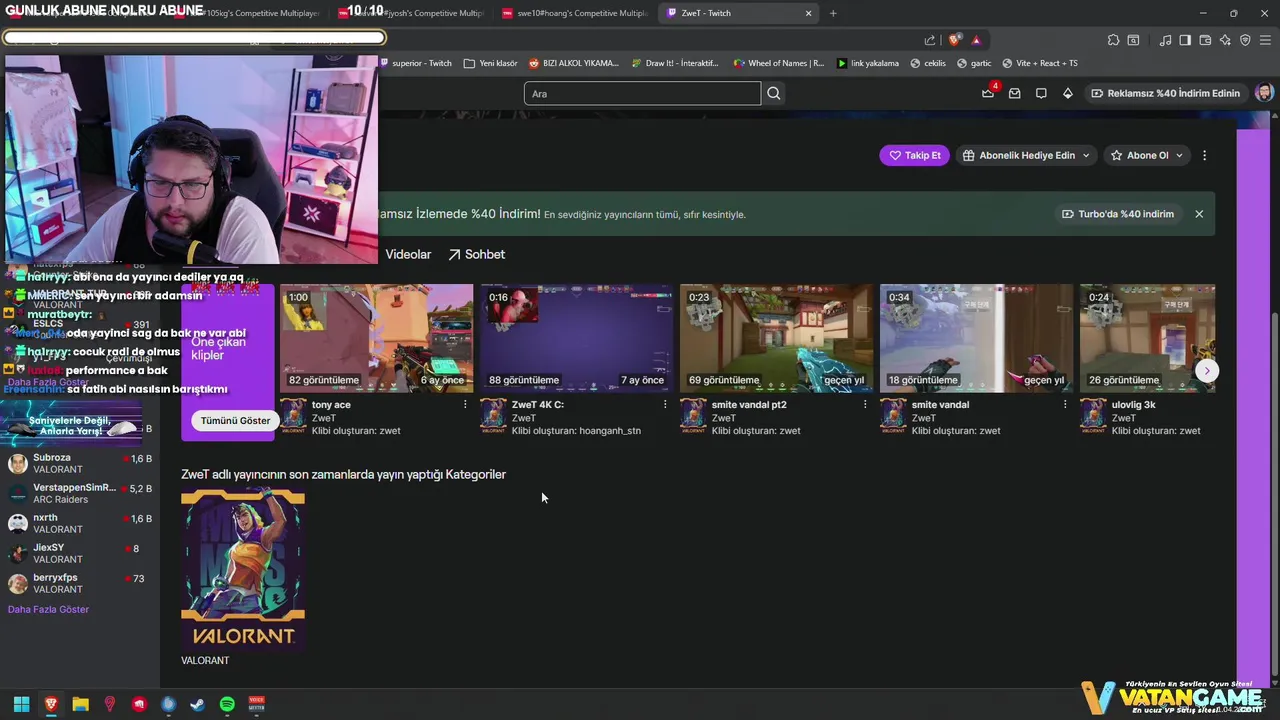Switch to the ZweT - Twitch browser tab

(736, 13)
